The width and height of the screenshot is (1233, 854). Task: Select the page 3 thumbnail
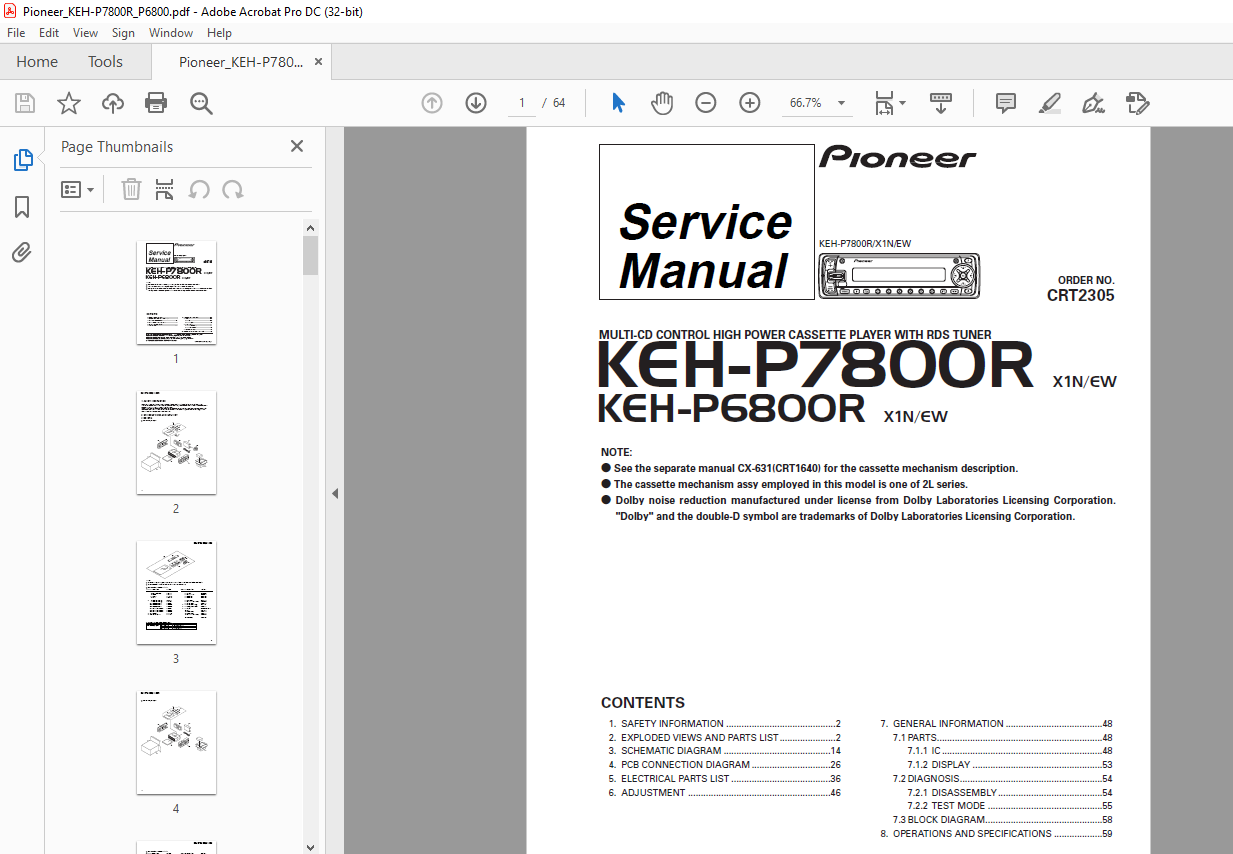176,592
